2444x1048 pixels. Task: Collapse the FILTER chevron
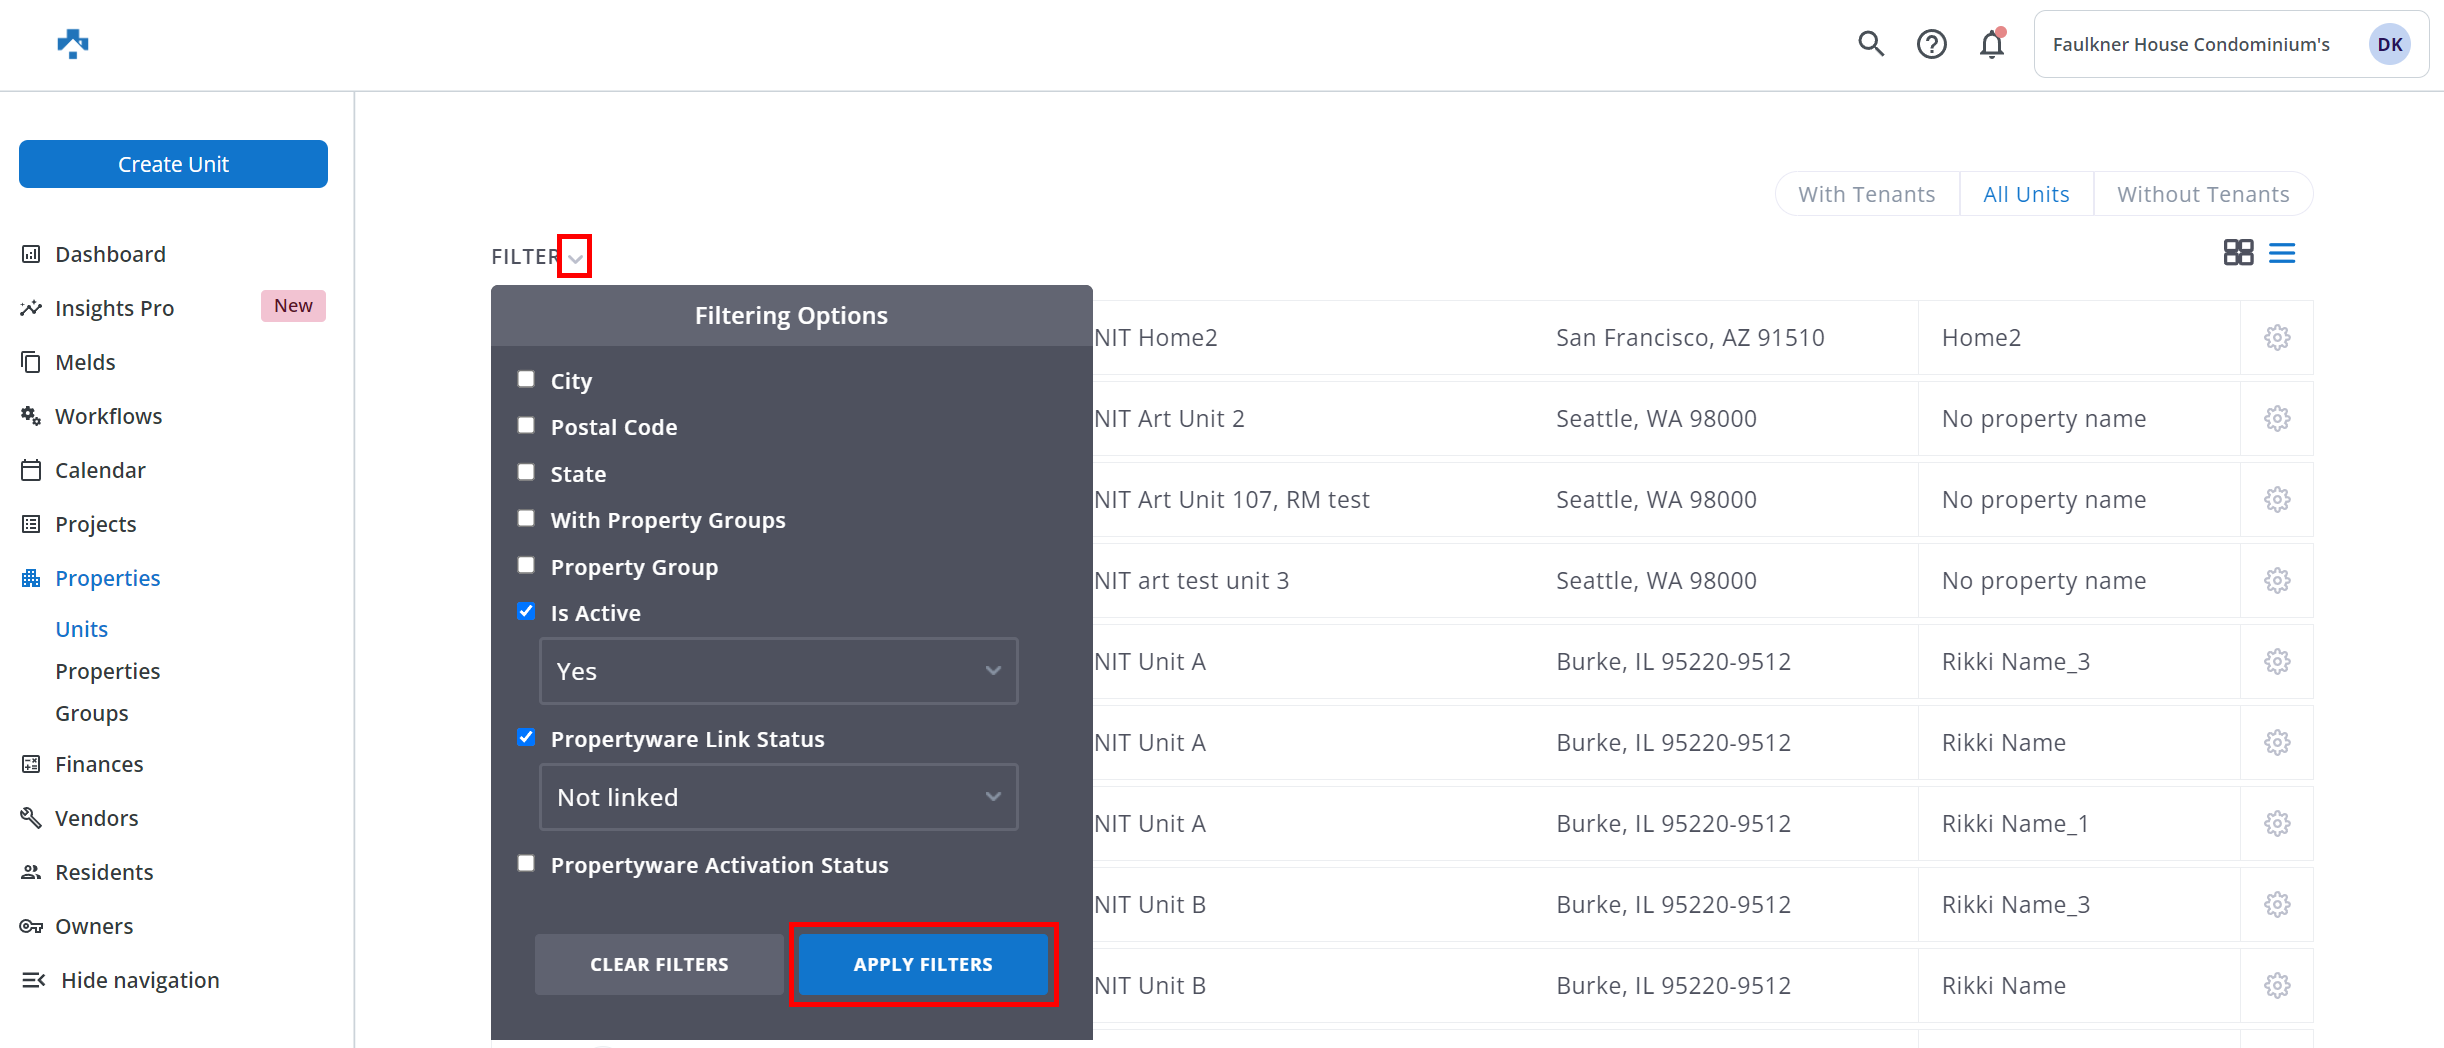tap(575, 257)
